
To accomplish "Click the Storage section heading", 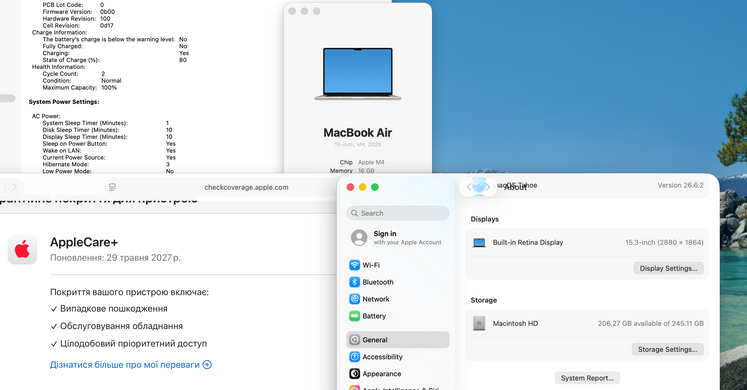I will point(484,300).
